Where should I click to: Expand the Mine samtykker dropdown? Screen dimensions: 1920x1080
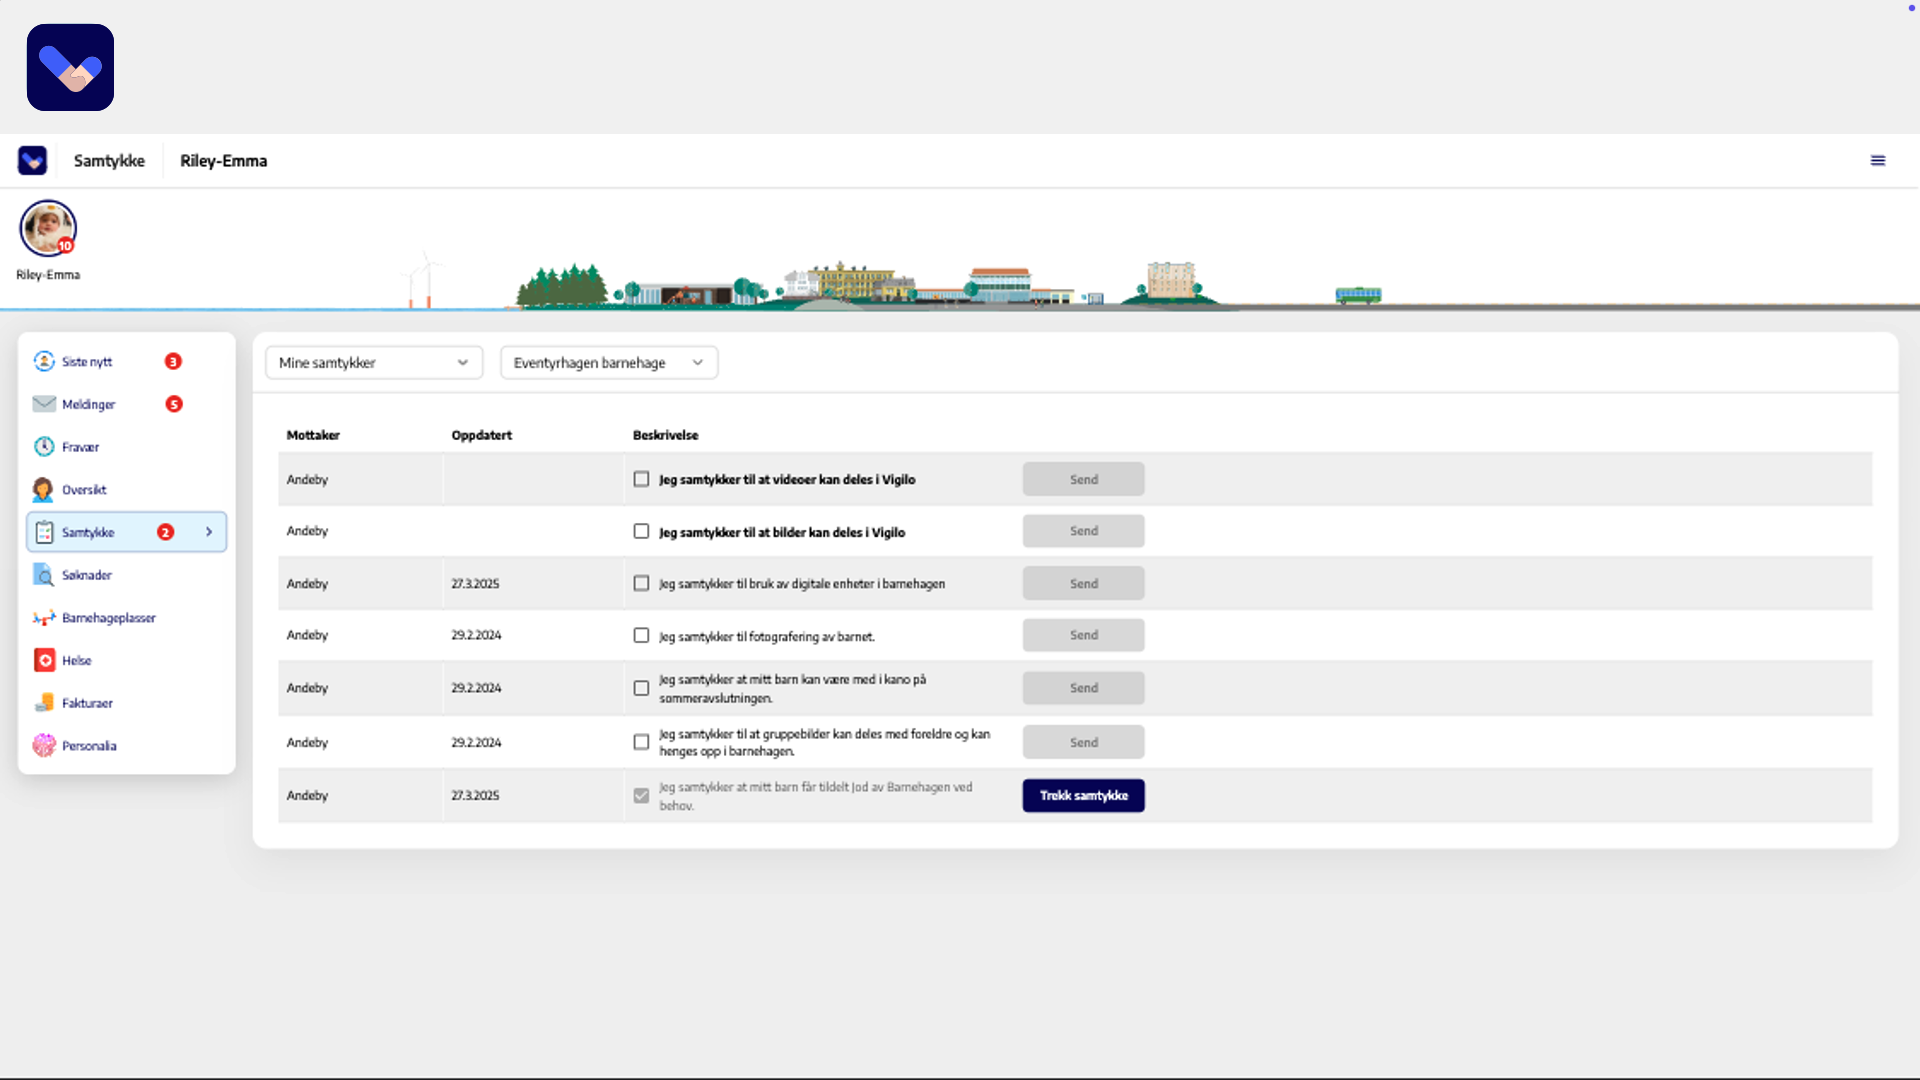373,362
